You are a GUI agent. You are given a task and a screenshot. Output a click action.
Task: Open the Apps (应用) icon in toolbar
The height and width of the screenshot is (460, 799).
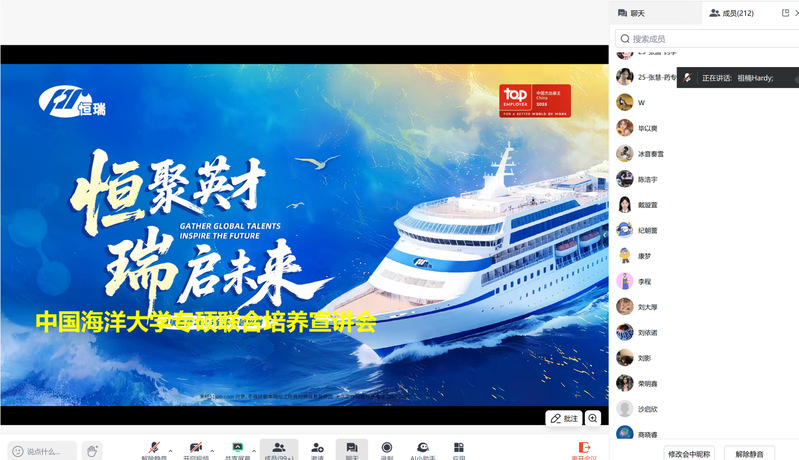459,449
